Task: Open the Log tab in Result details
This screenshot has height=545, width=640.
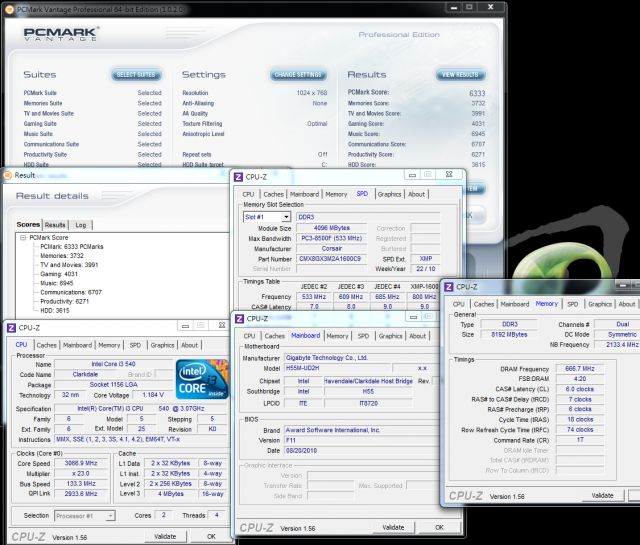Action: (80, 225)
